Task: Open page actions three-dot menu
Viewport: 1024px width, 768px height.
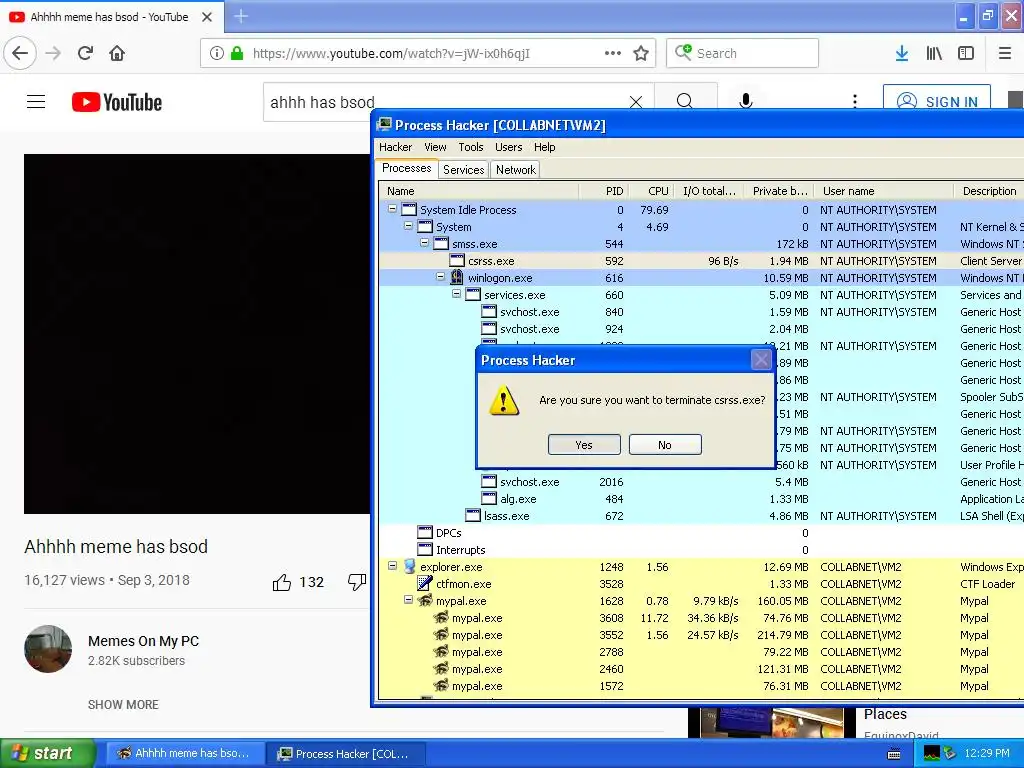Action: coord(613,53)
